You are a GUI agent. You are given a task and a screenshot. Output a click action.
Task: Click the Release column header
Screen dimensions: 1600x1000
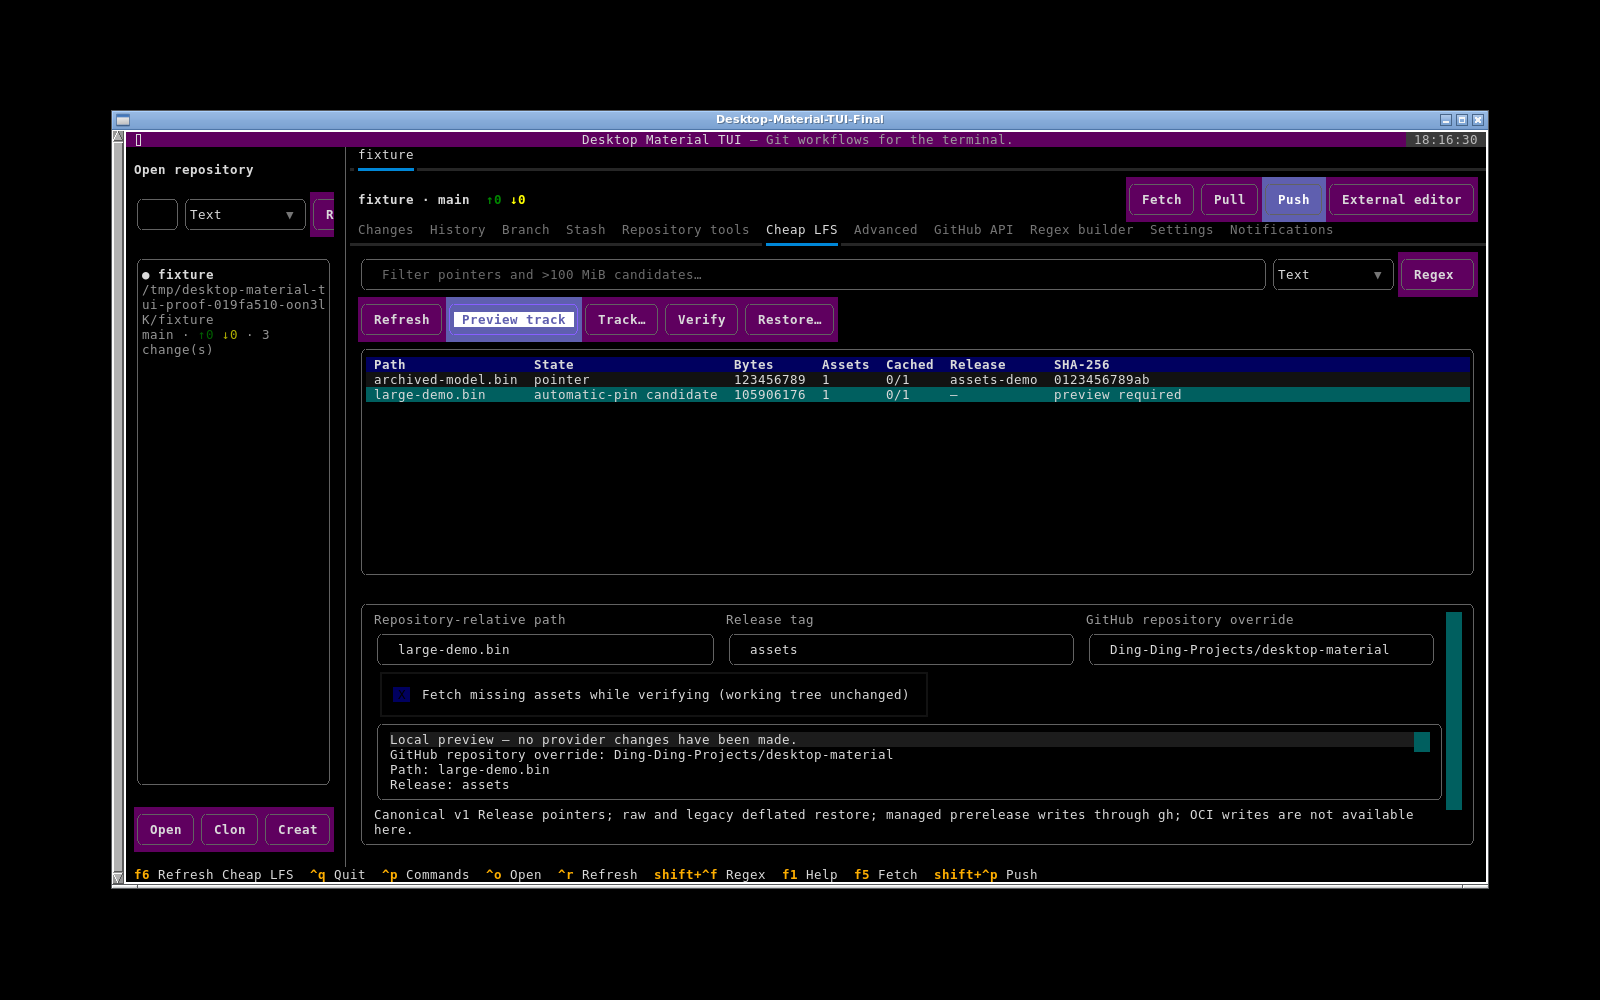click(x=977, y=365)
